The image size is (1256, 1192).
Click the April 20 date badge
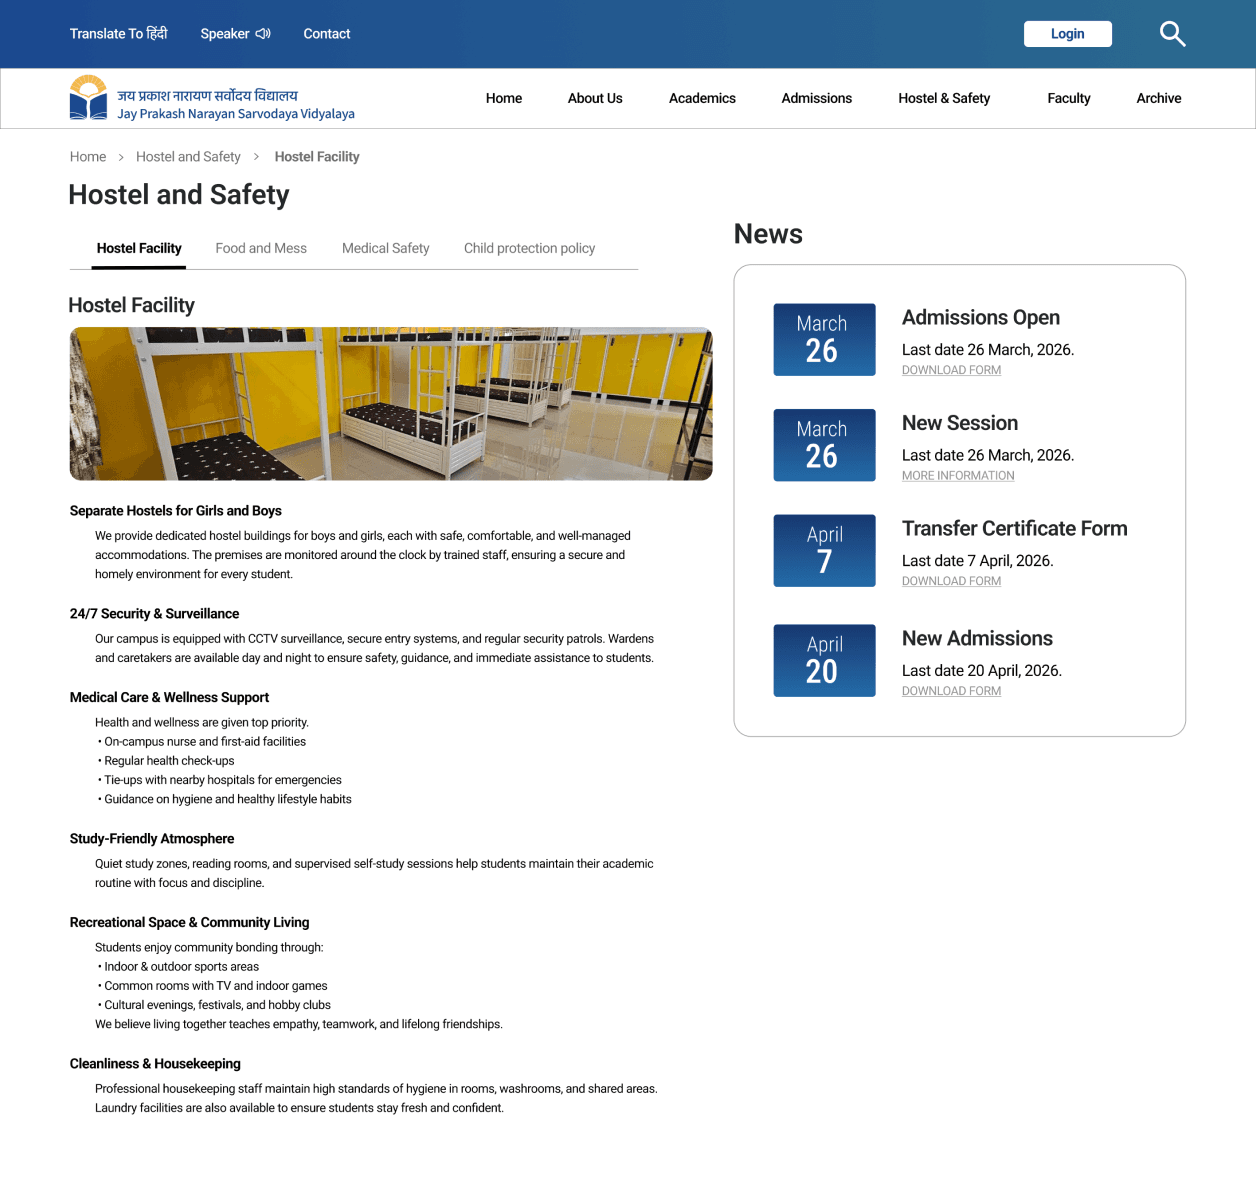click(824, 661)
